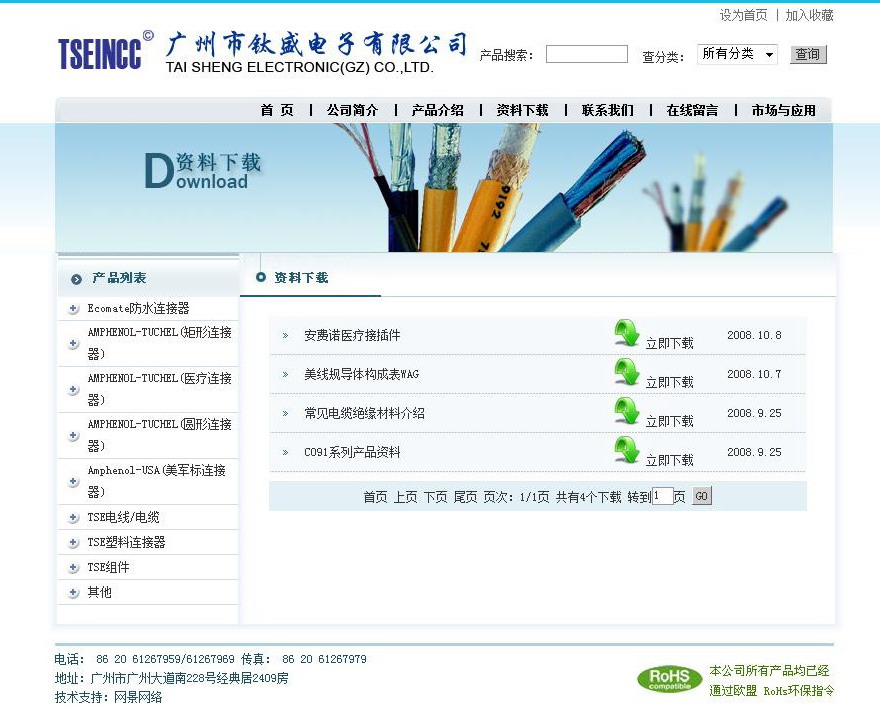Select Ecomate防水连接器 in product list
The image size is (880, 711).
139,308
